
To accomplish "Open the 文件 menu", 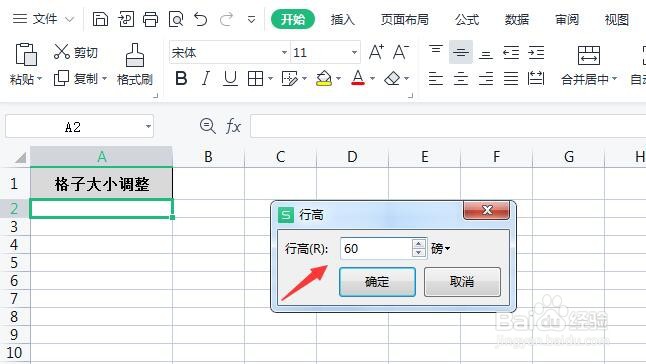I will click(x=43, y=19).
